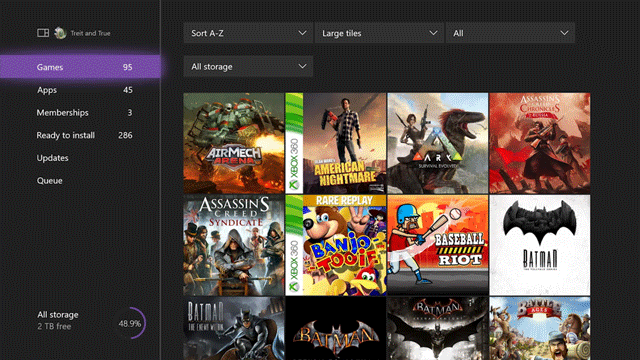Open the Battle Ages game tile
This screenshot has width=640, height=360.
coord(540,328)
